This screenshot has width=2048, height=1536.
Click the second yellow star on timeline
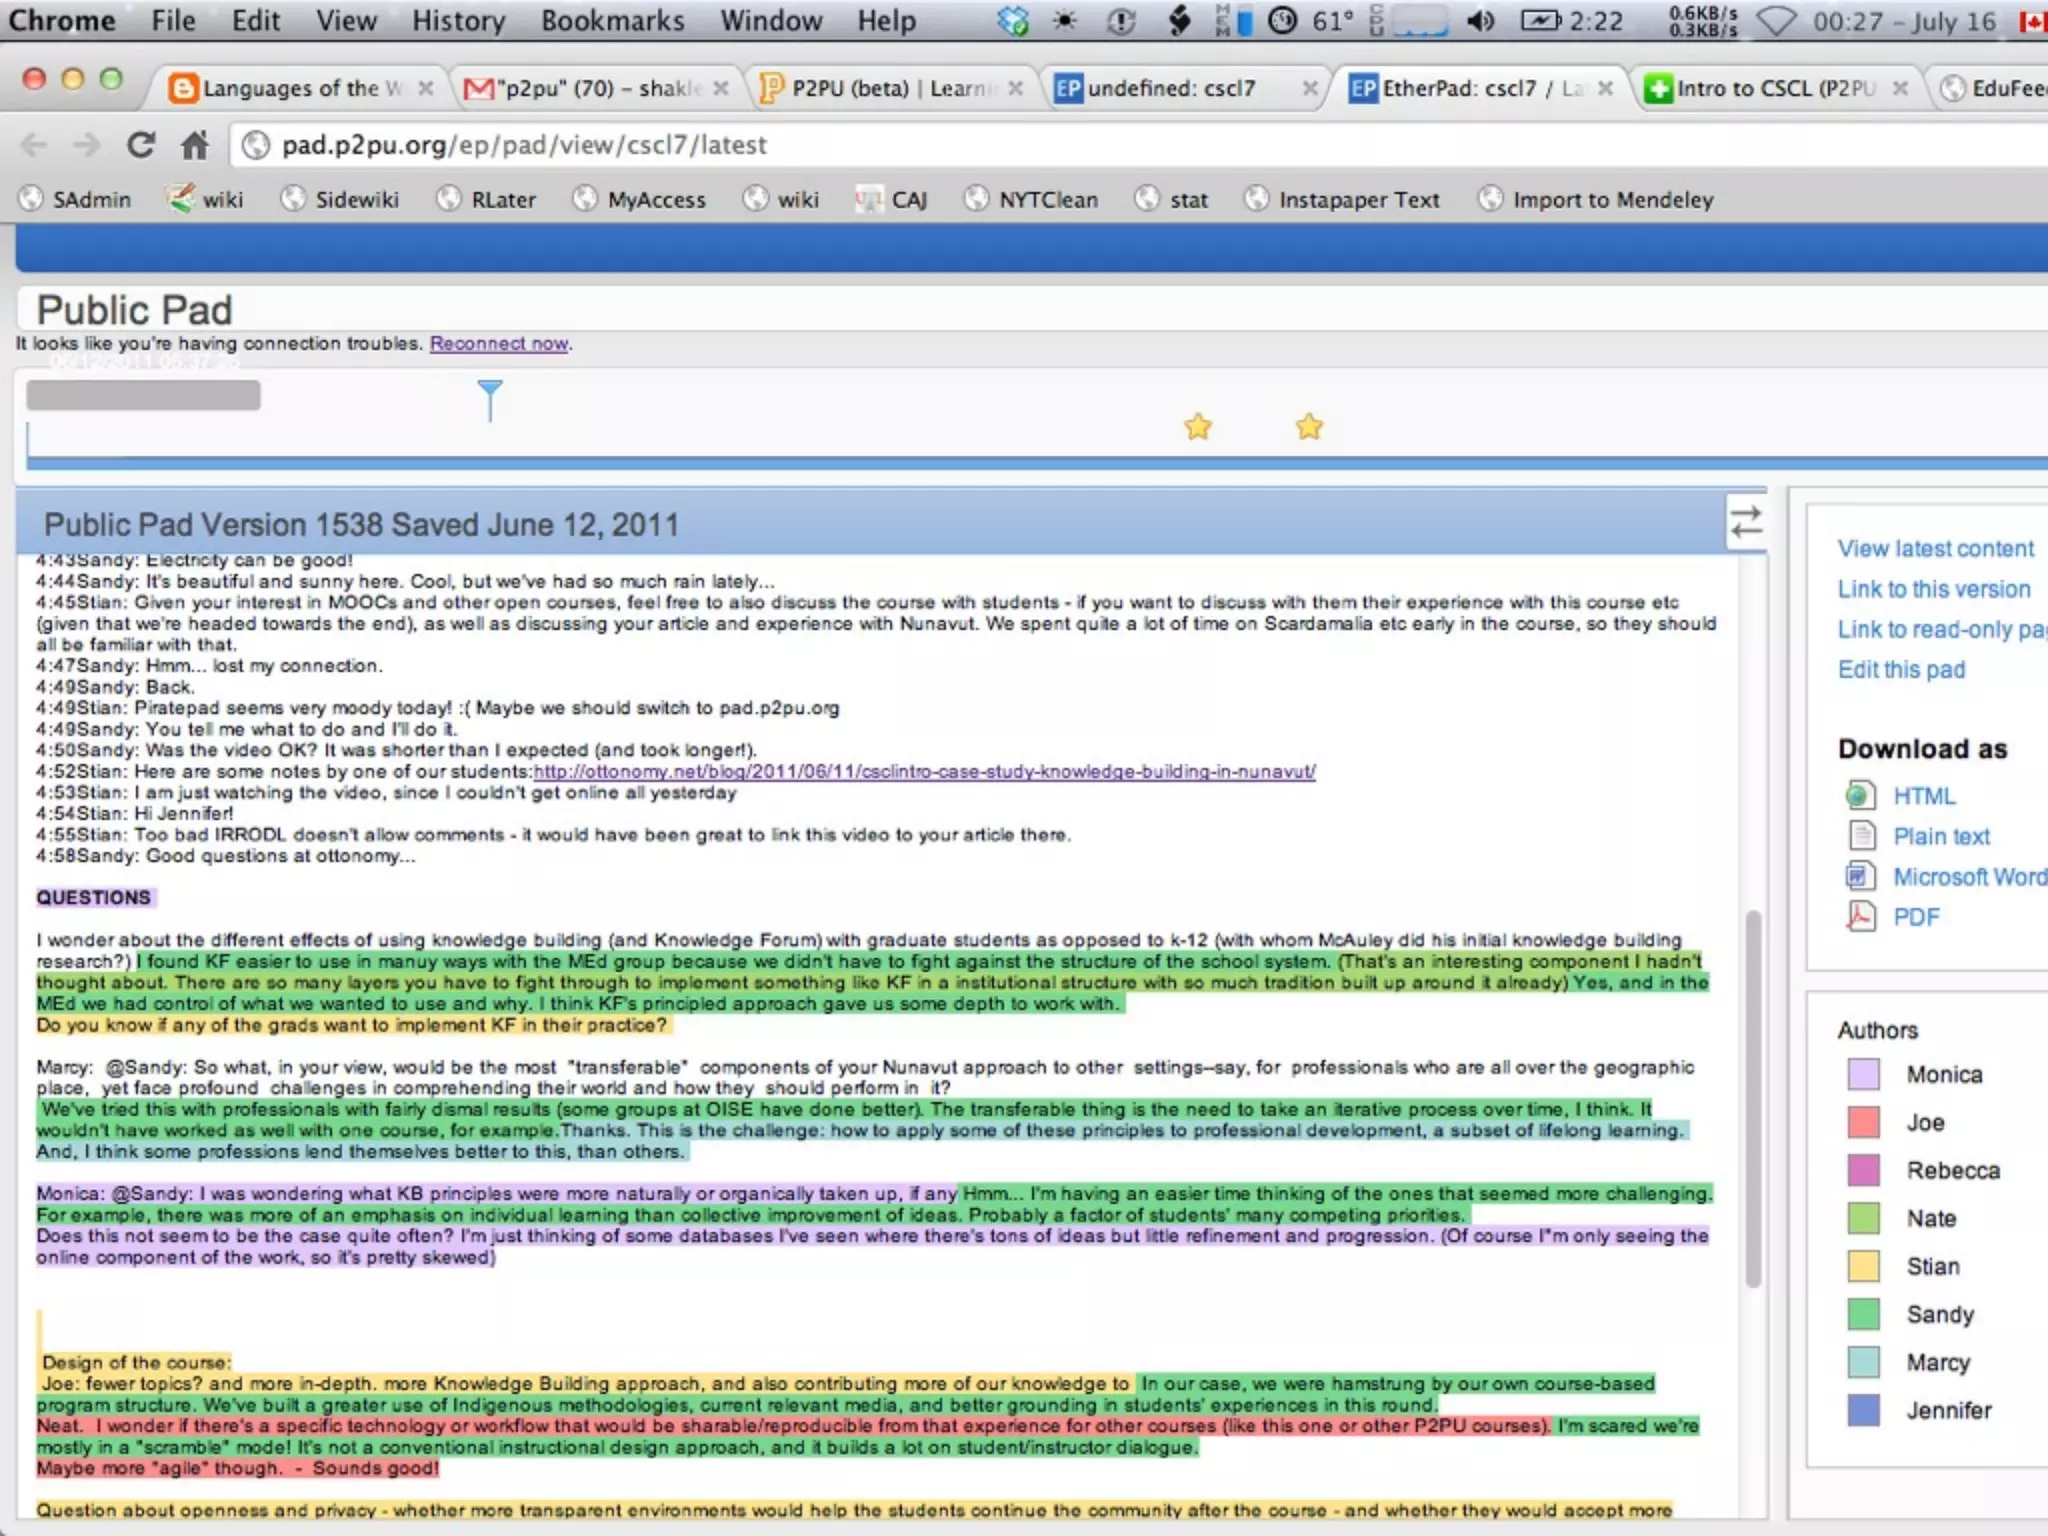[x=1309, y=427]
